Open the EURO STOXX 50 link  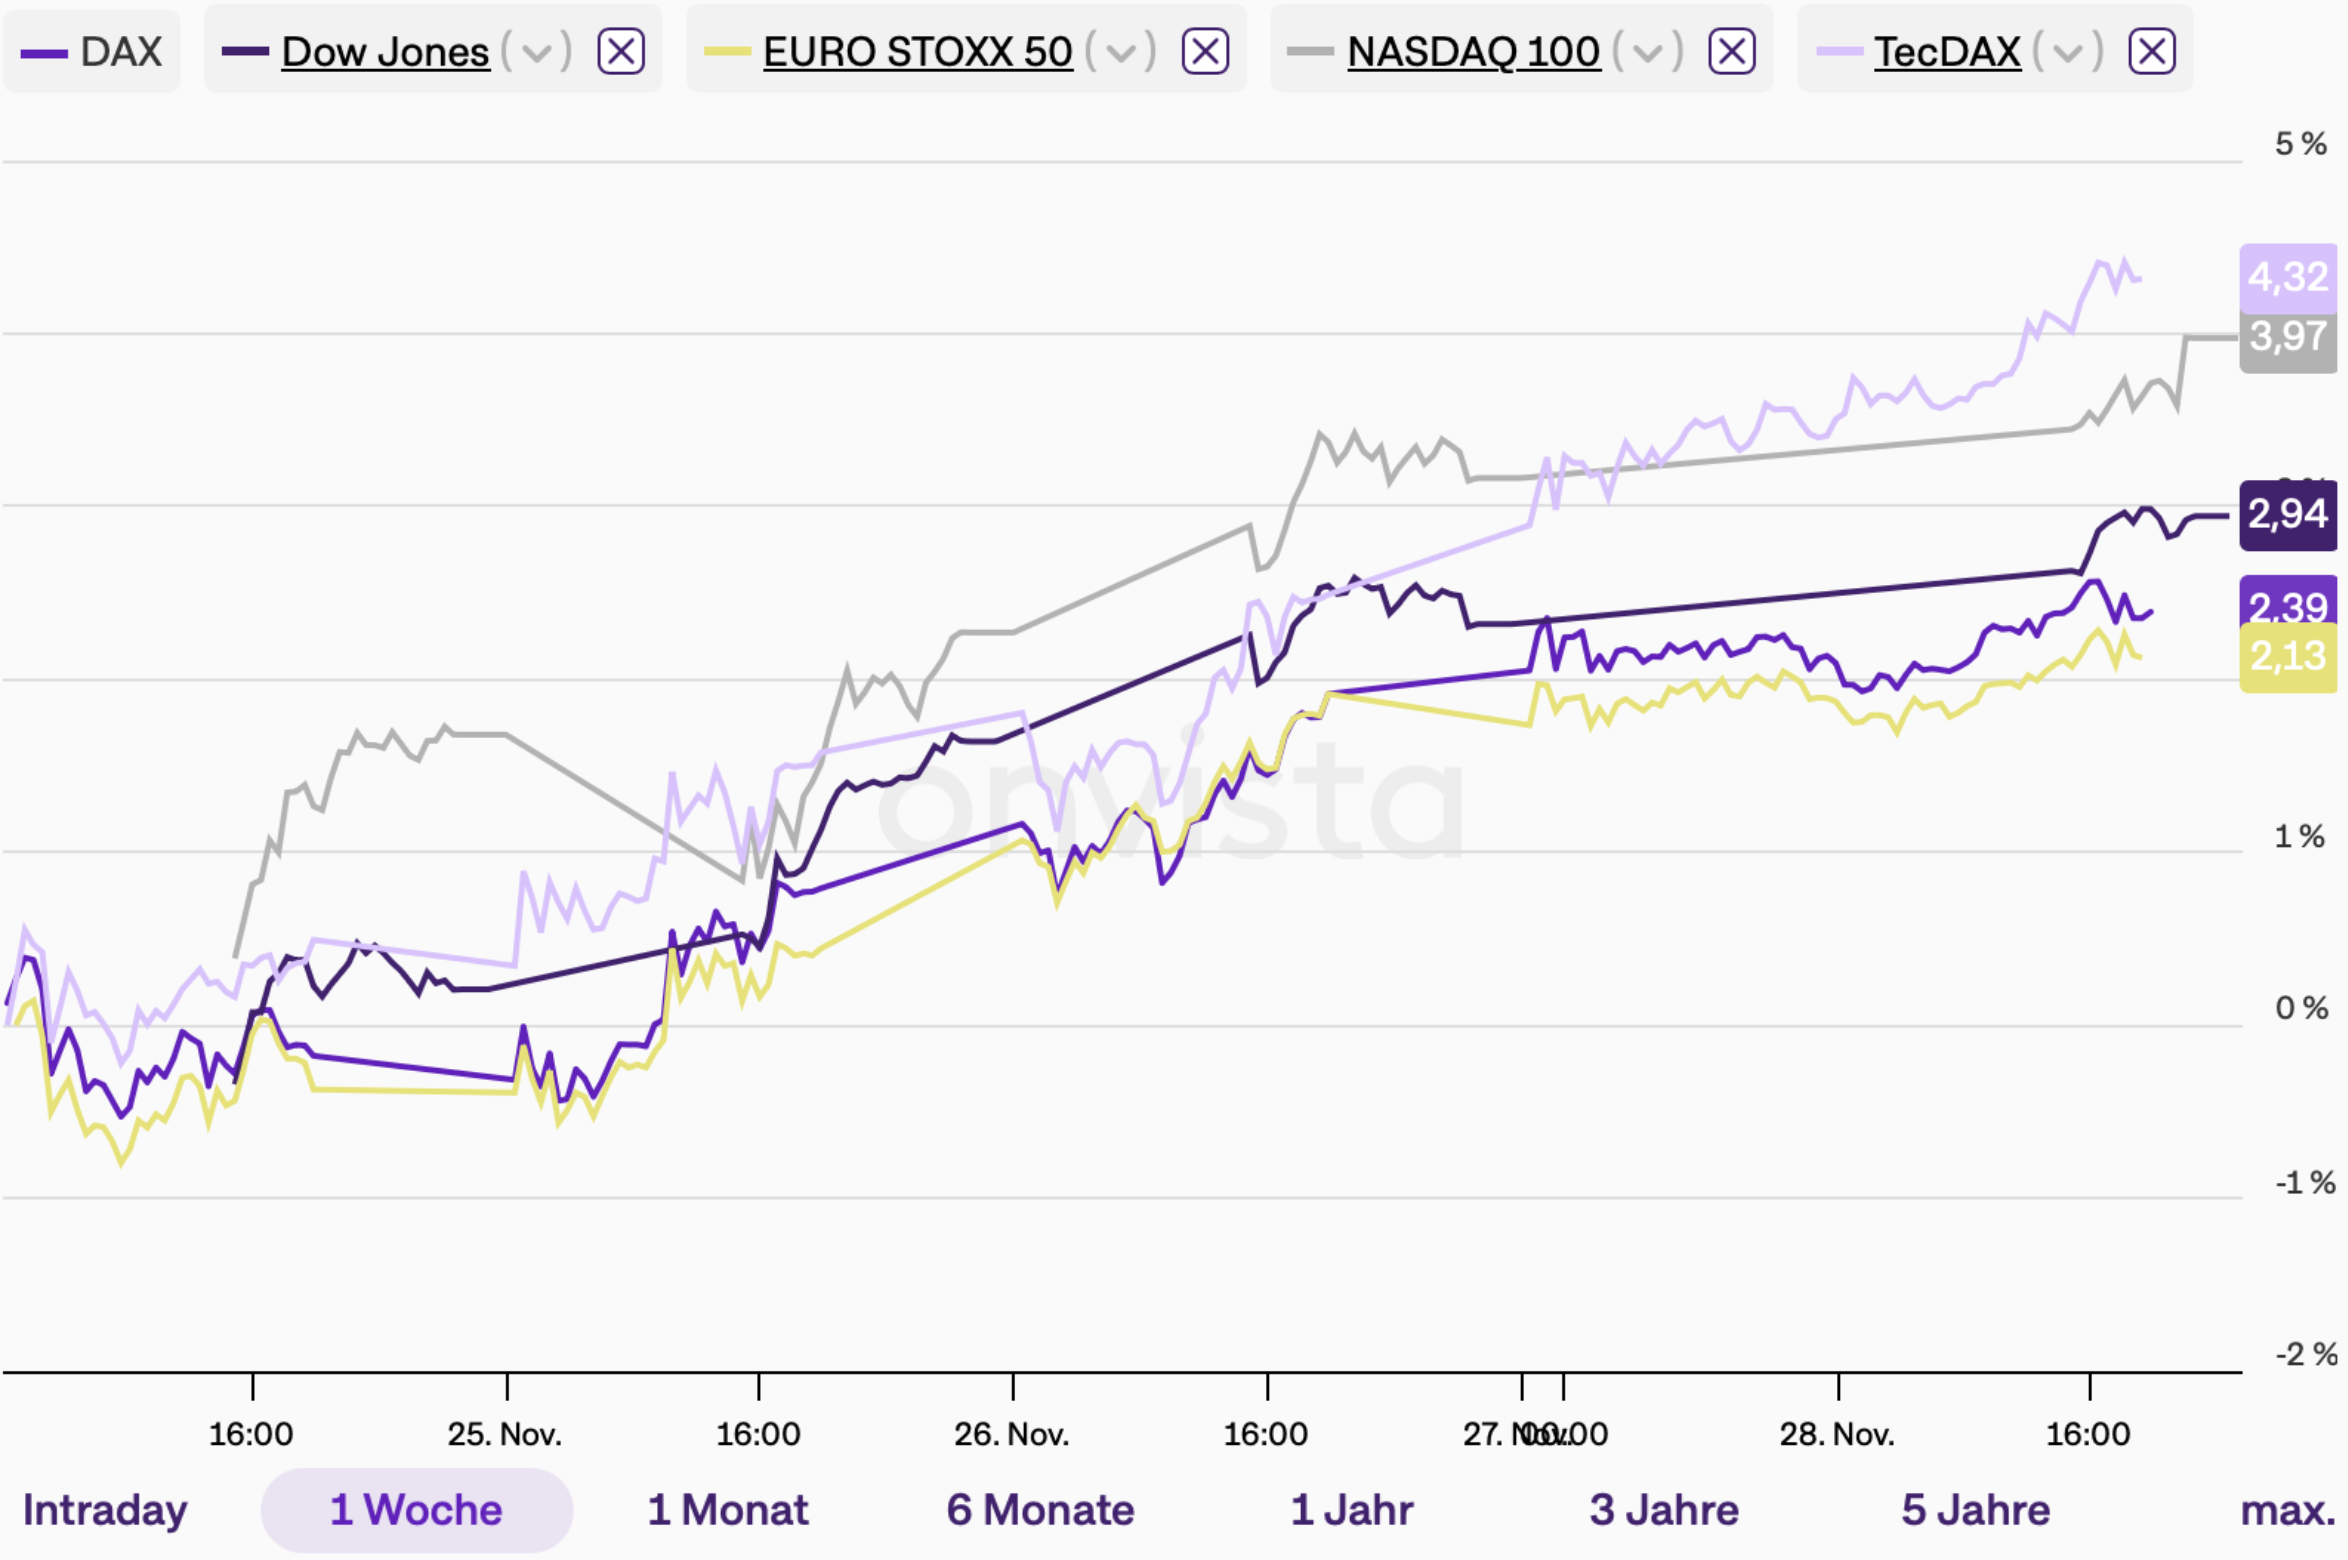coord(917,52)
